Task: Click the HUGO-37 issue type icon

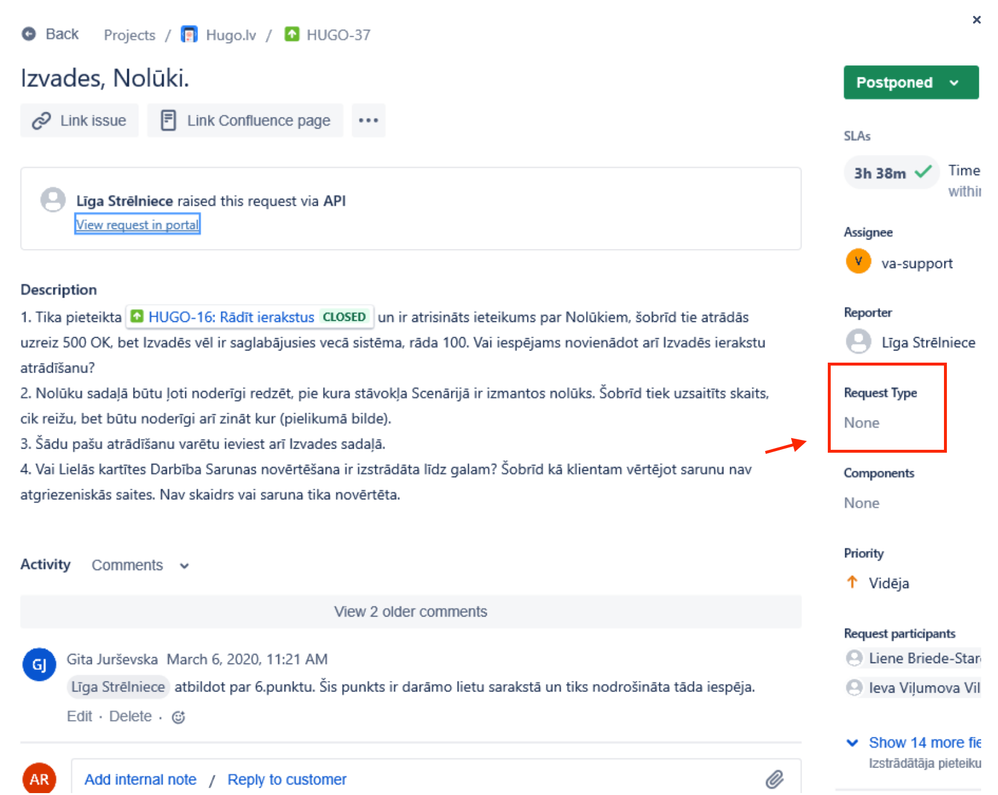Action: click(292, 34)
